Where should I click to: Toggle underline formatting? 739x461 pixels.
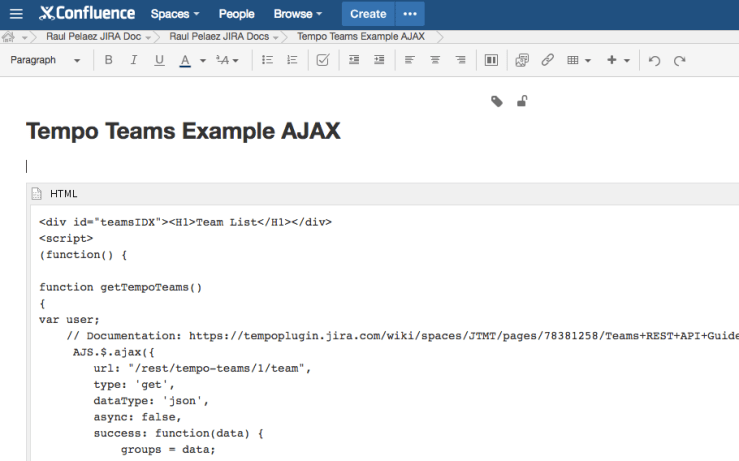[159, 60]
